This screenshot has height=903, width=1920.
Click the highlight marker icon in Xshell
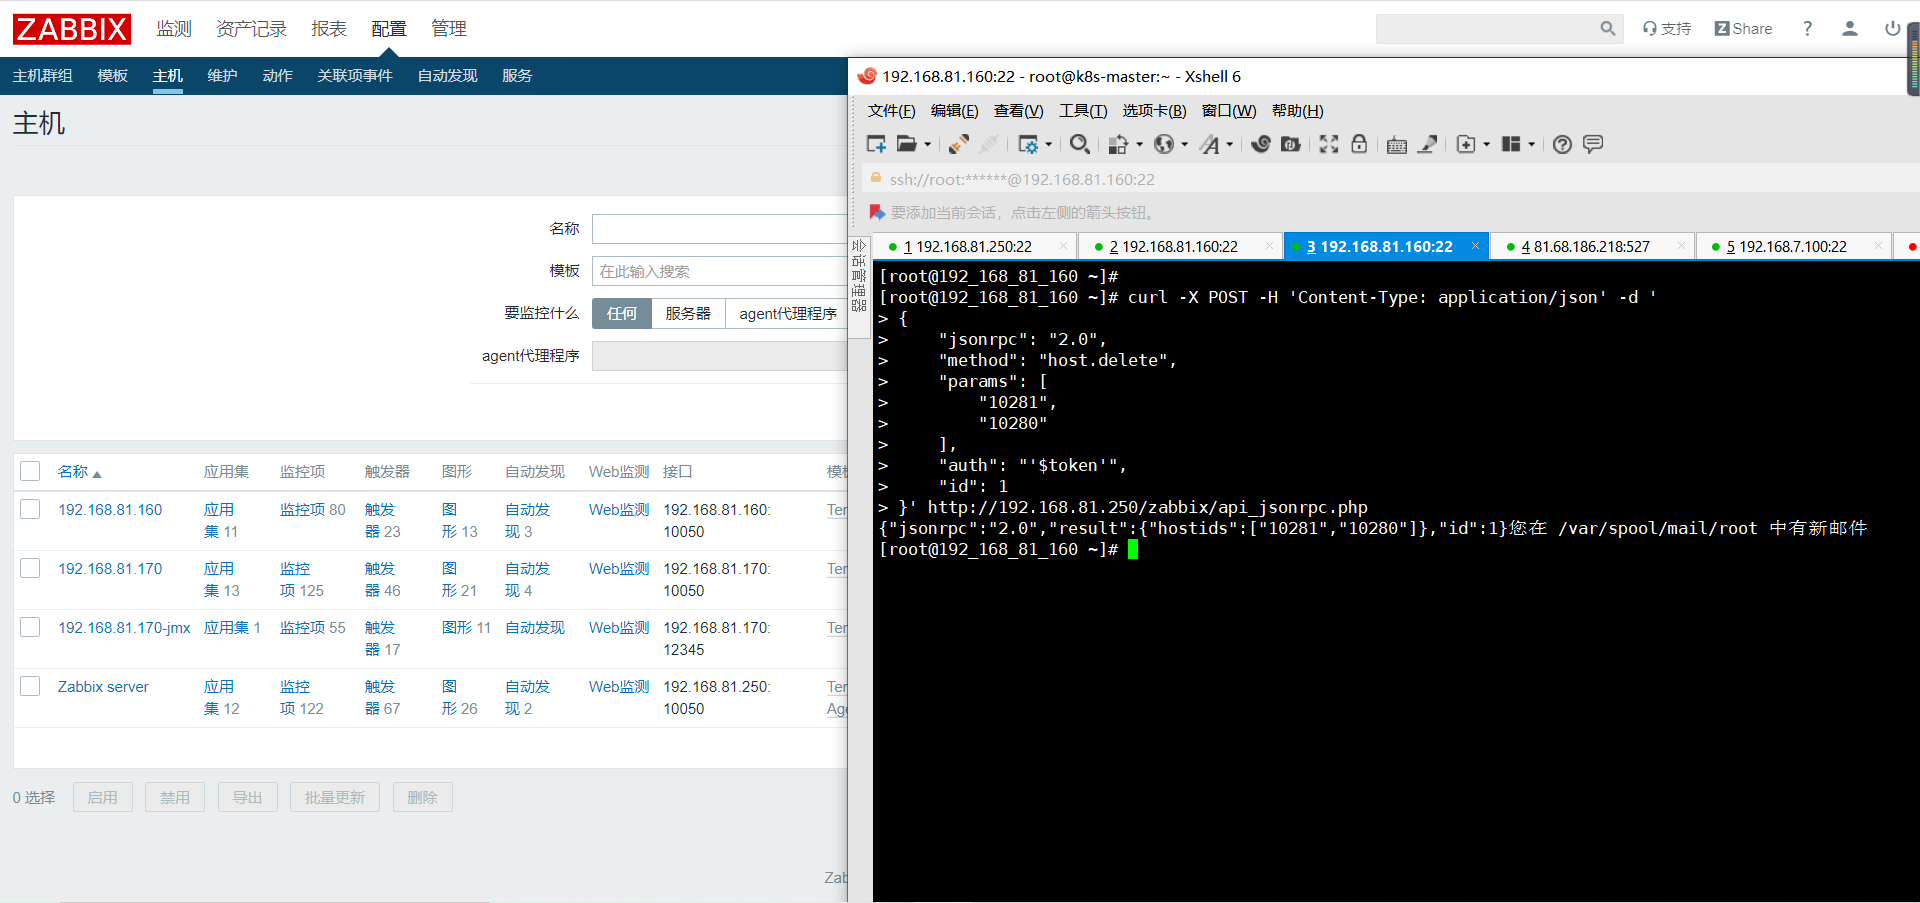coord(1428,144)
